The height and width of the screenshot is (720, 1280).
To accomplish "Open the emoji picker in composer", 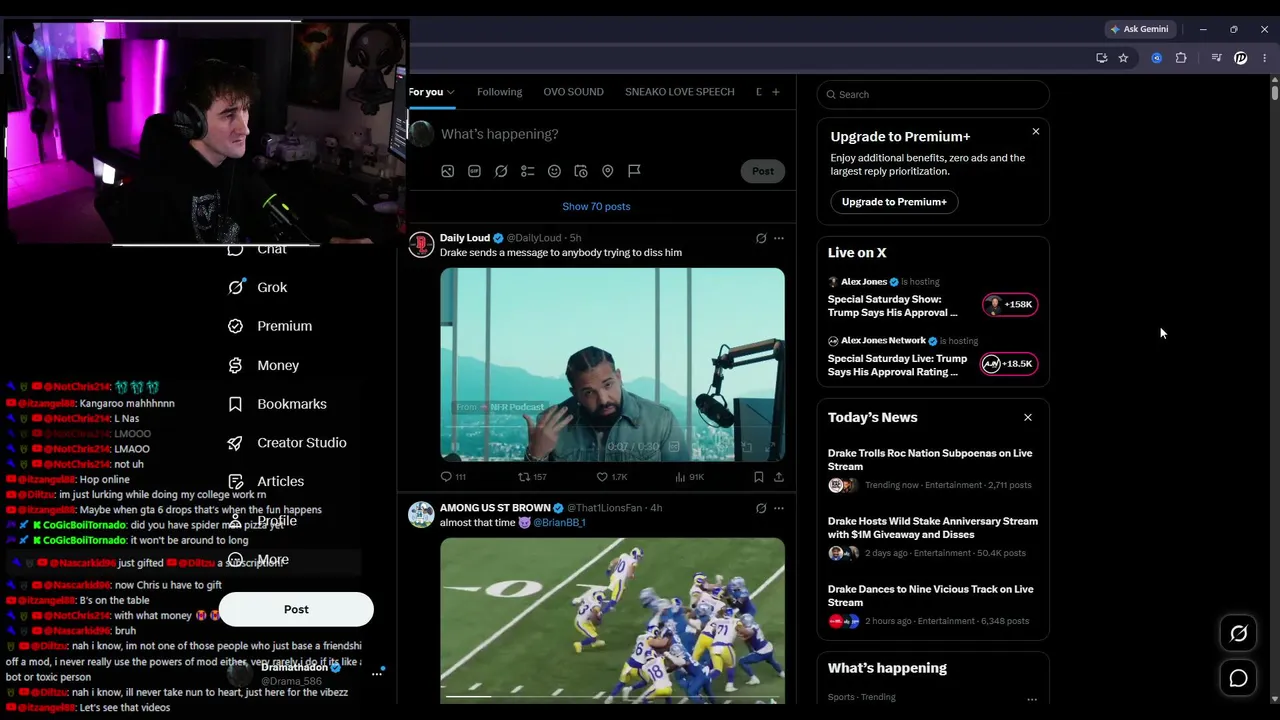I will (x=554, y=171).
